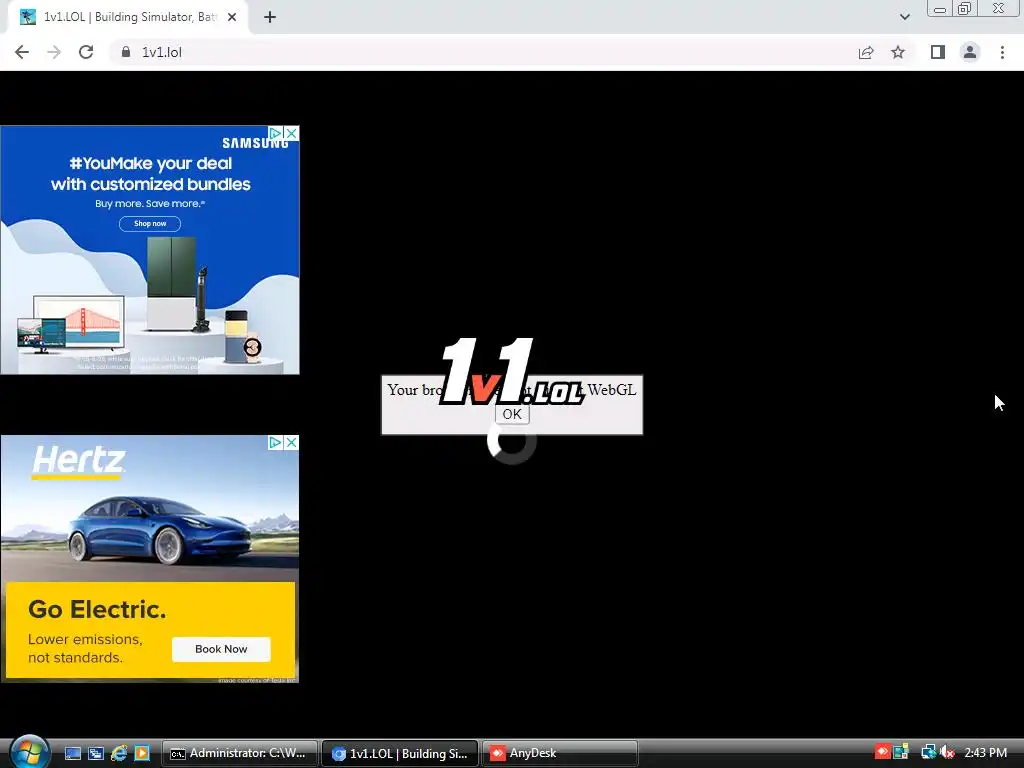This screenshot has width=1024, height=768.
Task: Minimize the Chrome window
Action: point(940,8)
